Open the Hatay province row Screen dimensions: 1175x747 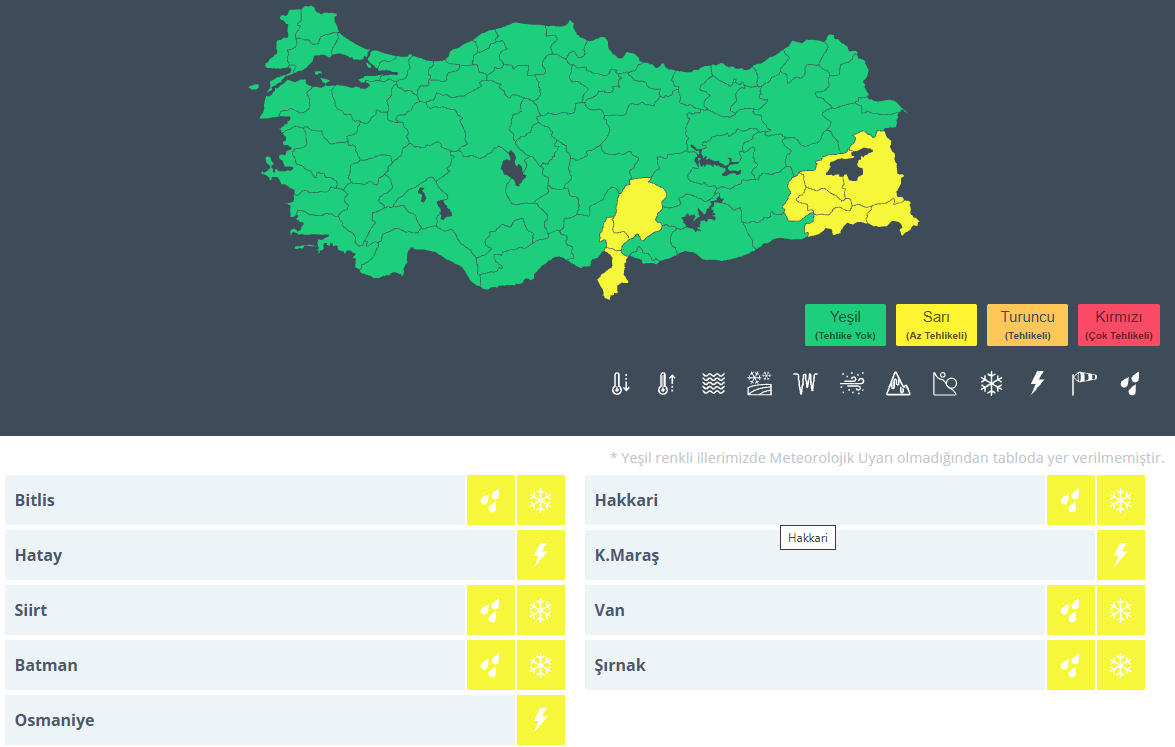(260, 555)
